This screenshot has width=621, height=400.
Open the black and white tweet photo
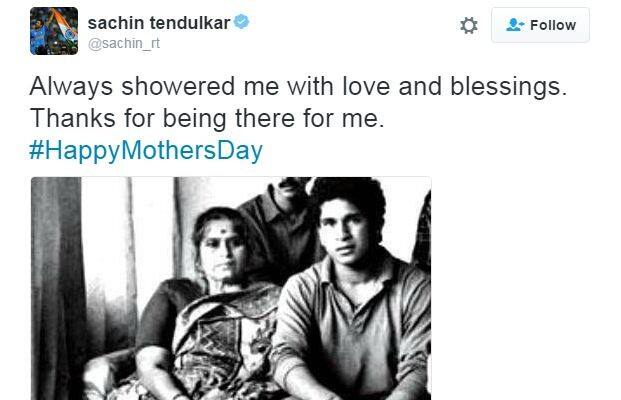(231, 288)
